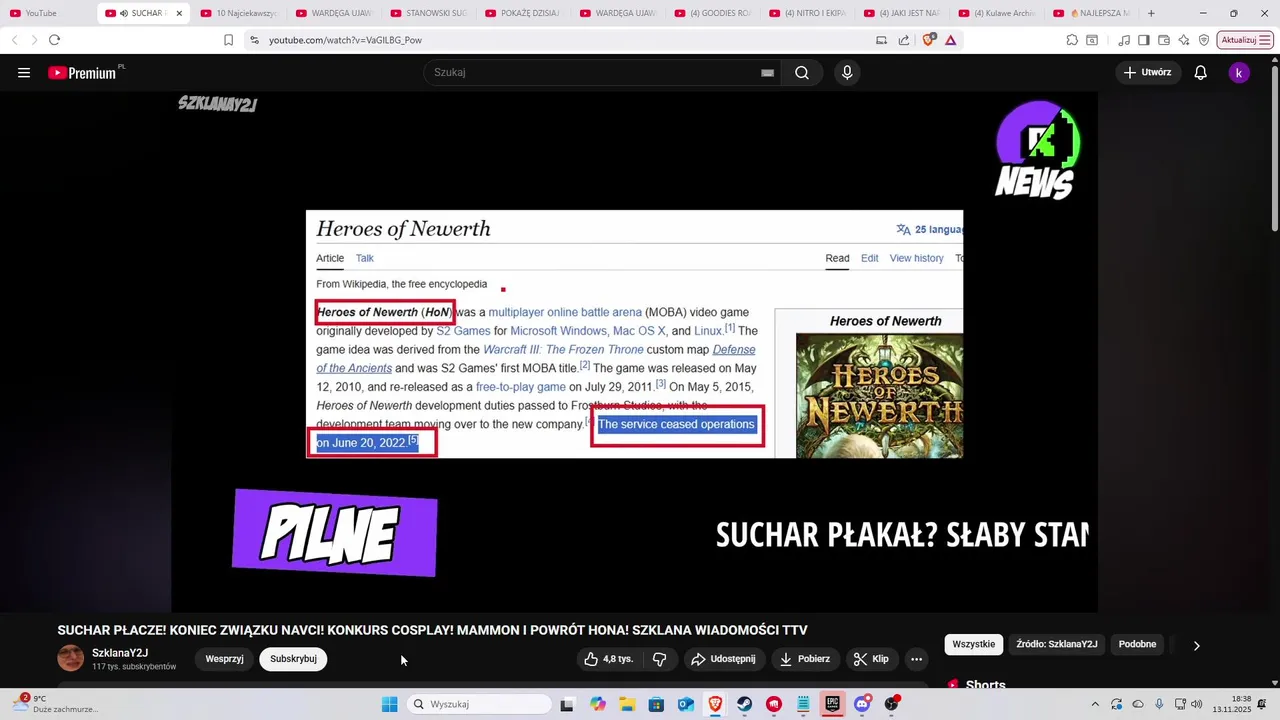Open a new tab with plus button
The image size is (1280, 720).
click(1151, 13)
